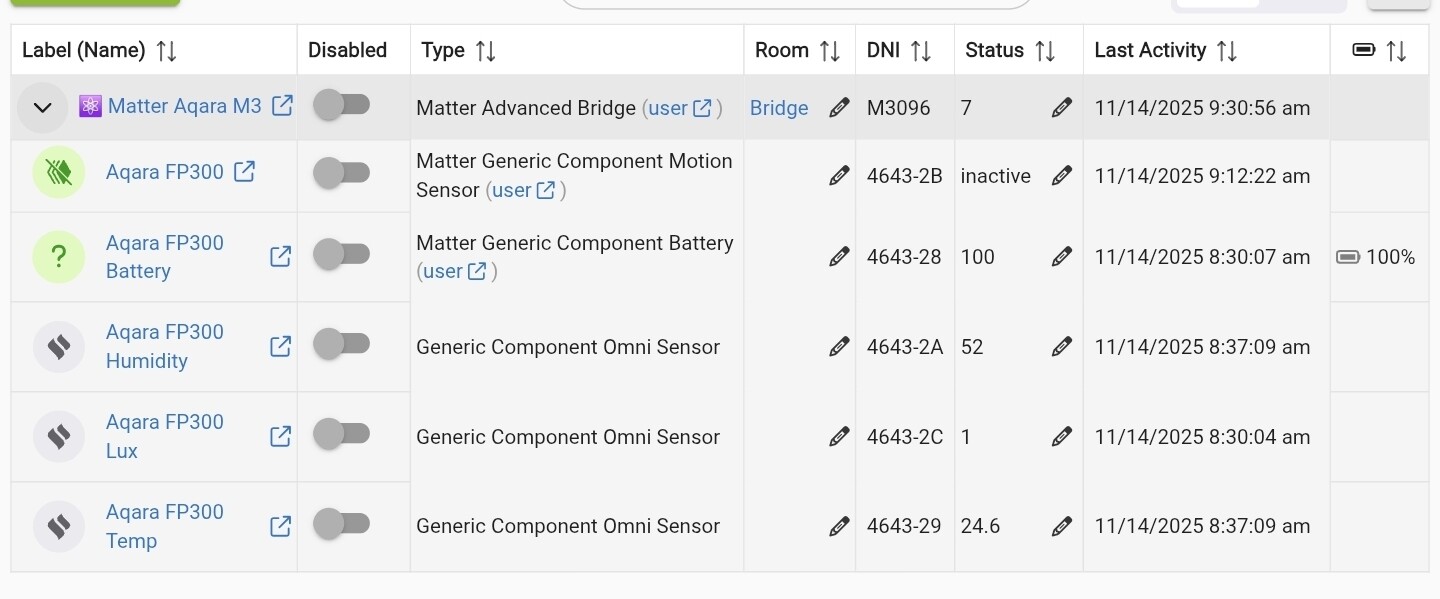The height and width of the screenshot is (599, 1440).
Task: Open Bridge room link
Action: pos(779,108)
